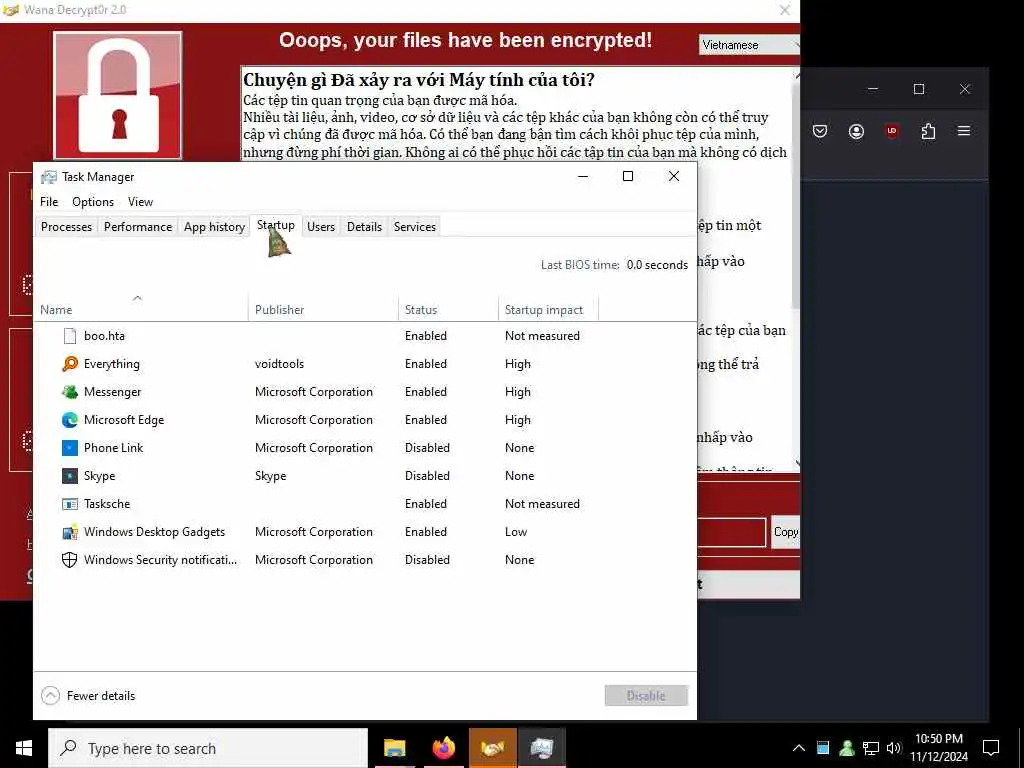Screen dimensions: 1024x768
Task: Click the Disable button in Task Manager
Action: click(x=646, y=696)
